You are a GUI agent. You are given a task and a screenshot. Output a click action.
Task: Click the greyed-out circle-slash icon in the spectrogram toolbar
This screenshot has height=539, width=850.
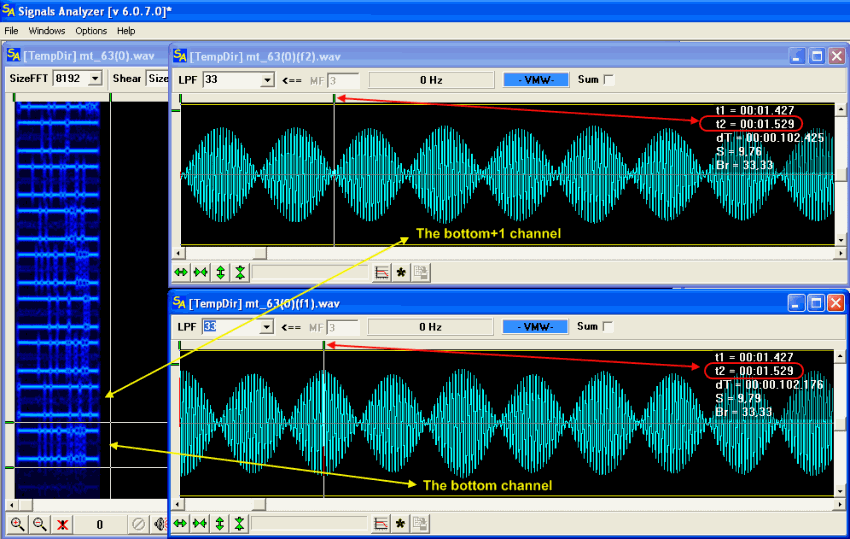pyautogui.click(x=138, y=524)
